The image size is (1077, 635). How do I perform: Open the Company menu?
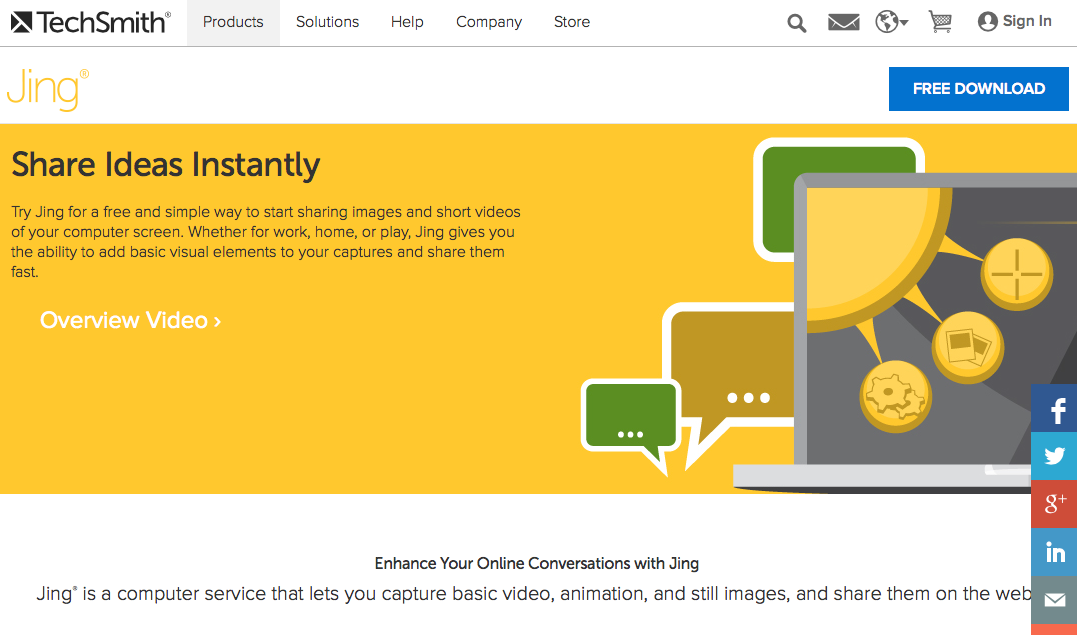[489, 23]
